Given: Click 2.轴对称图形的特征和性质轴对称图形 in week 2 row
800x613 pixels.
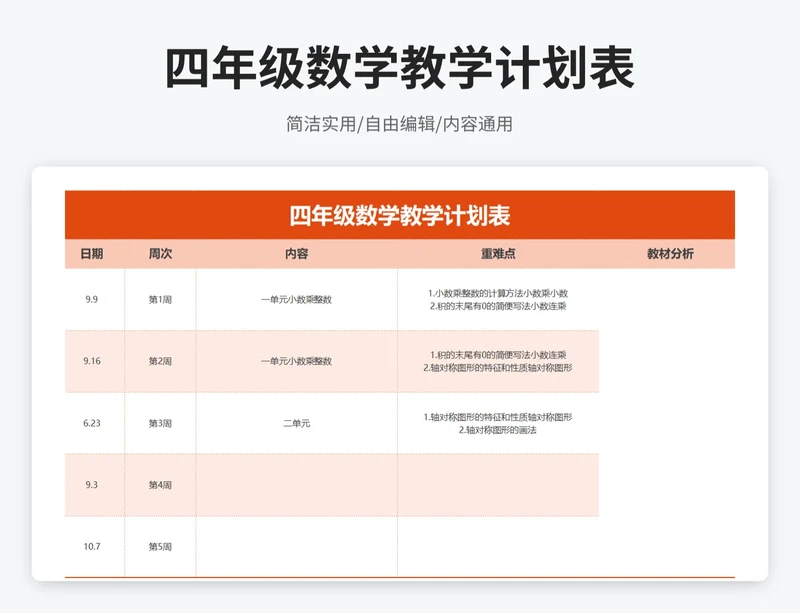Looking at the screenshot, I should (x=498, y=367).
